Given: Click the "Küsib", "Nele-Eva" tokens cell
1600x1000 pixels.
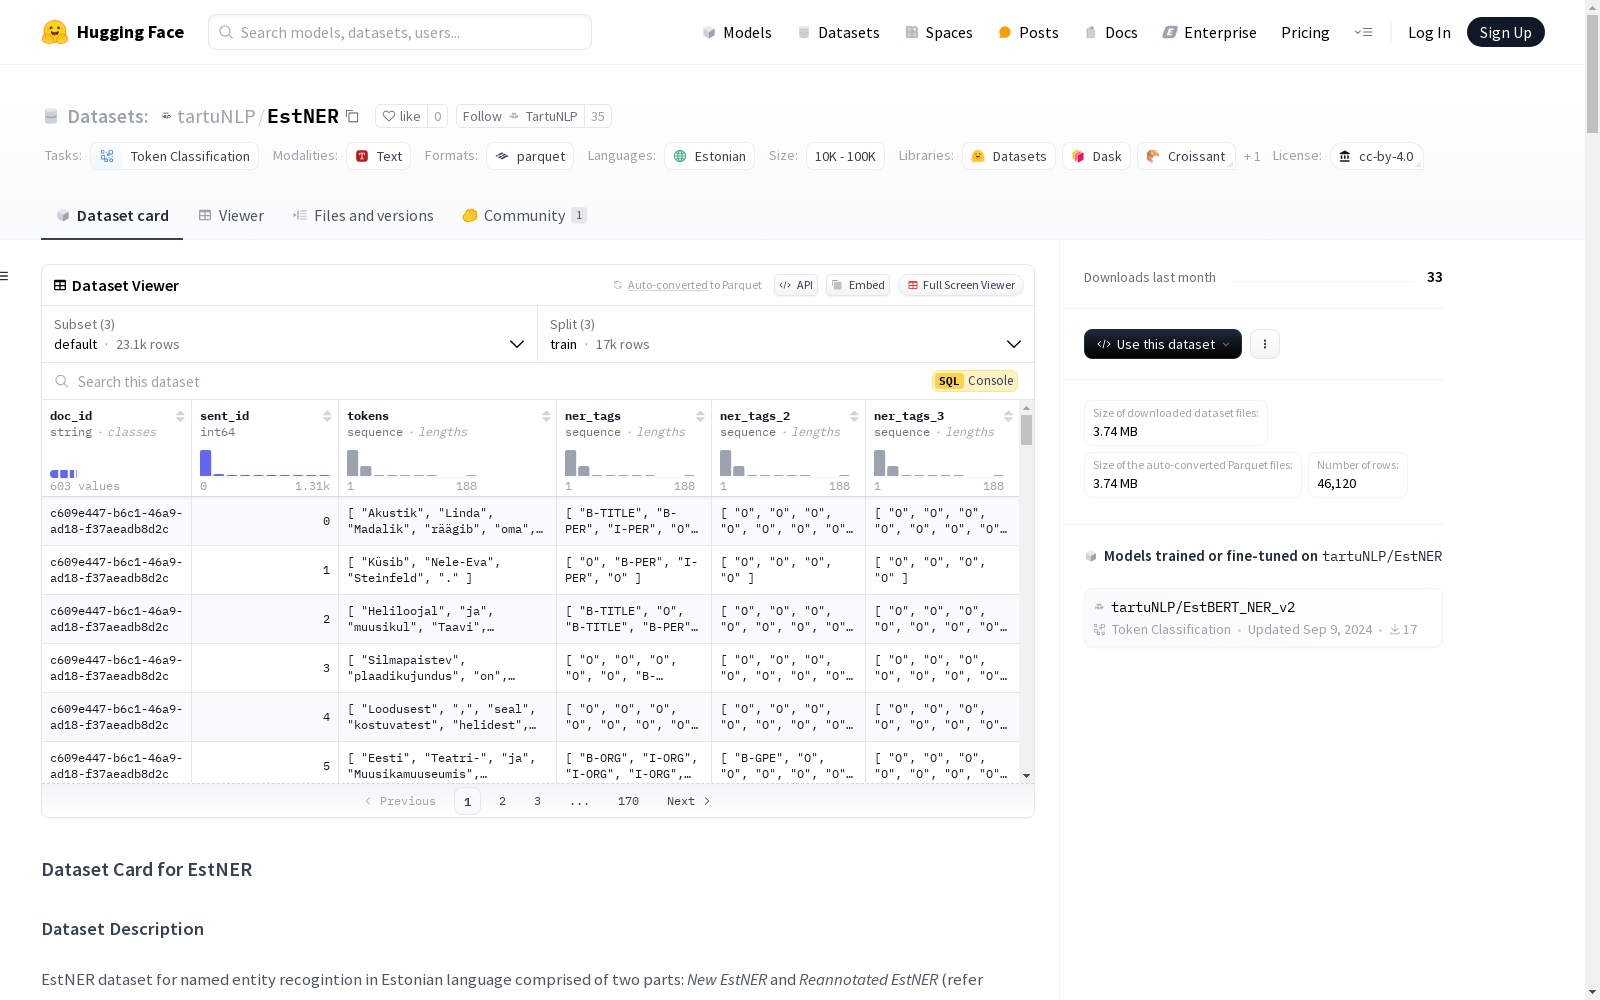Looking at the screenshot, I should [447, 570].
